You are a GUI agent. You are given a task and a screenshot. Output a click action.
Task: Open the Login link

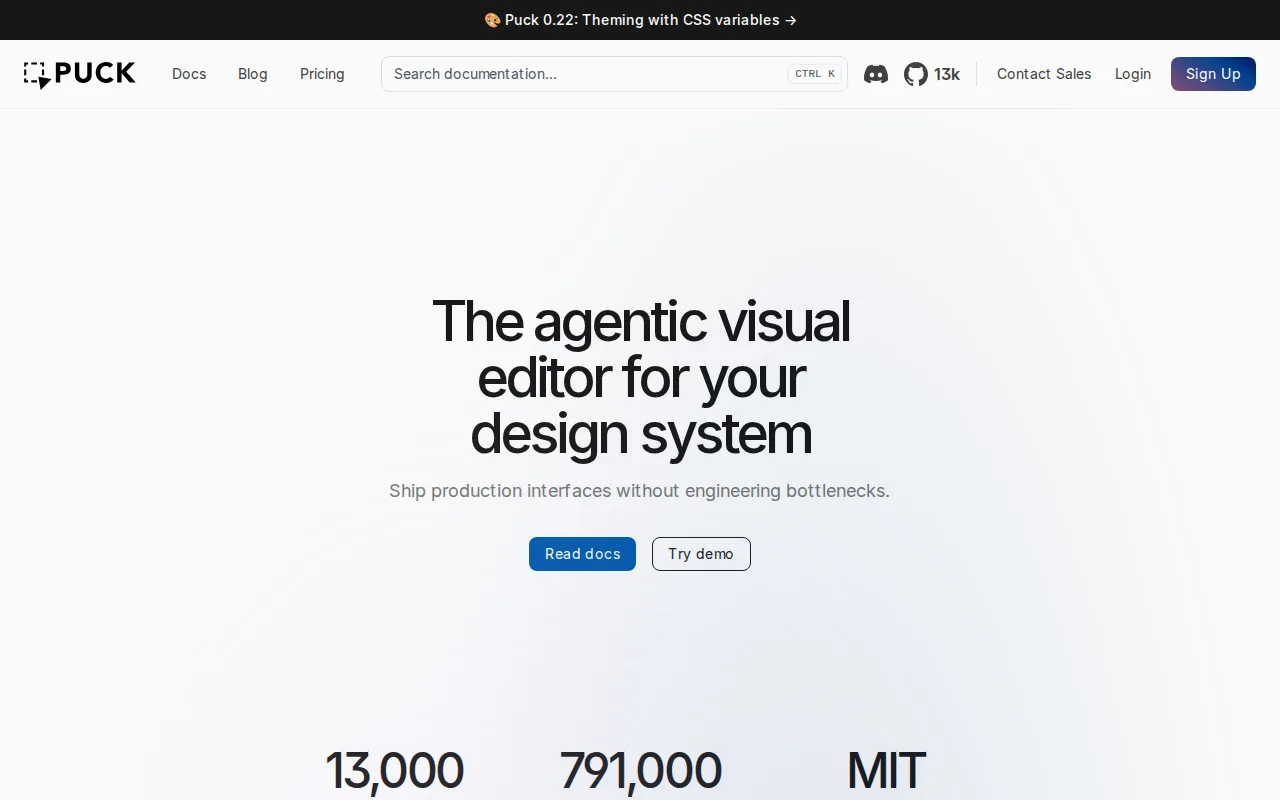(1133, 74)
